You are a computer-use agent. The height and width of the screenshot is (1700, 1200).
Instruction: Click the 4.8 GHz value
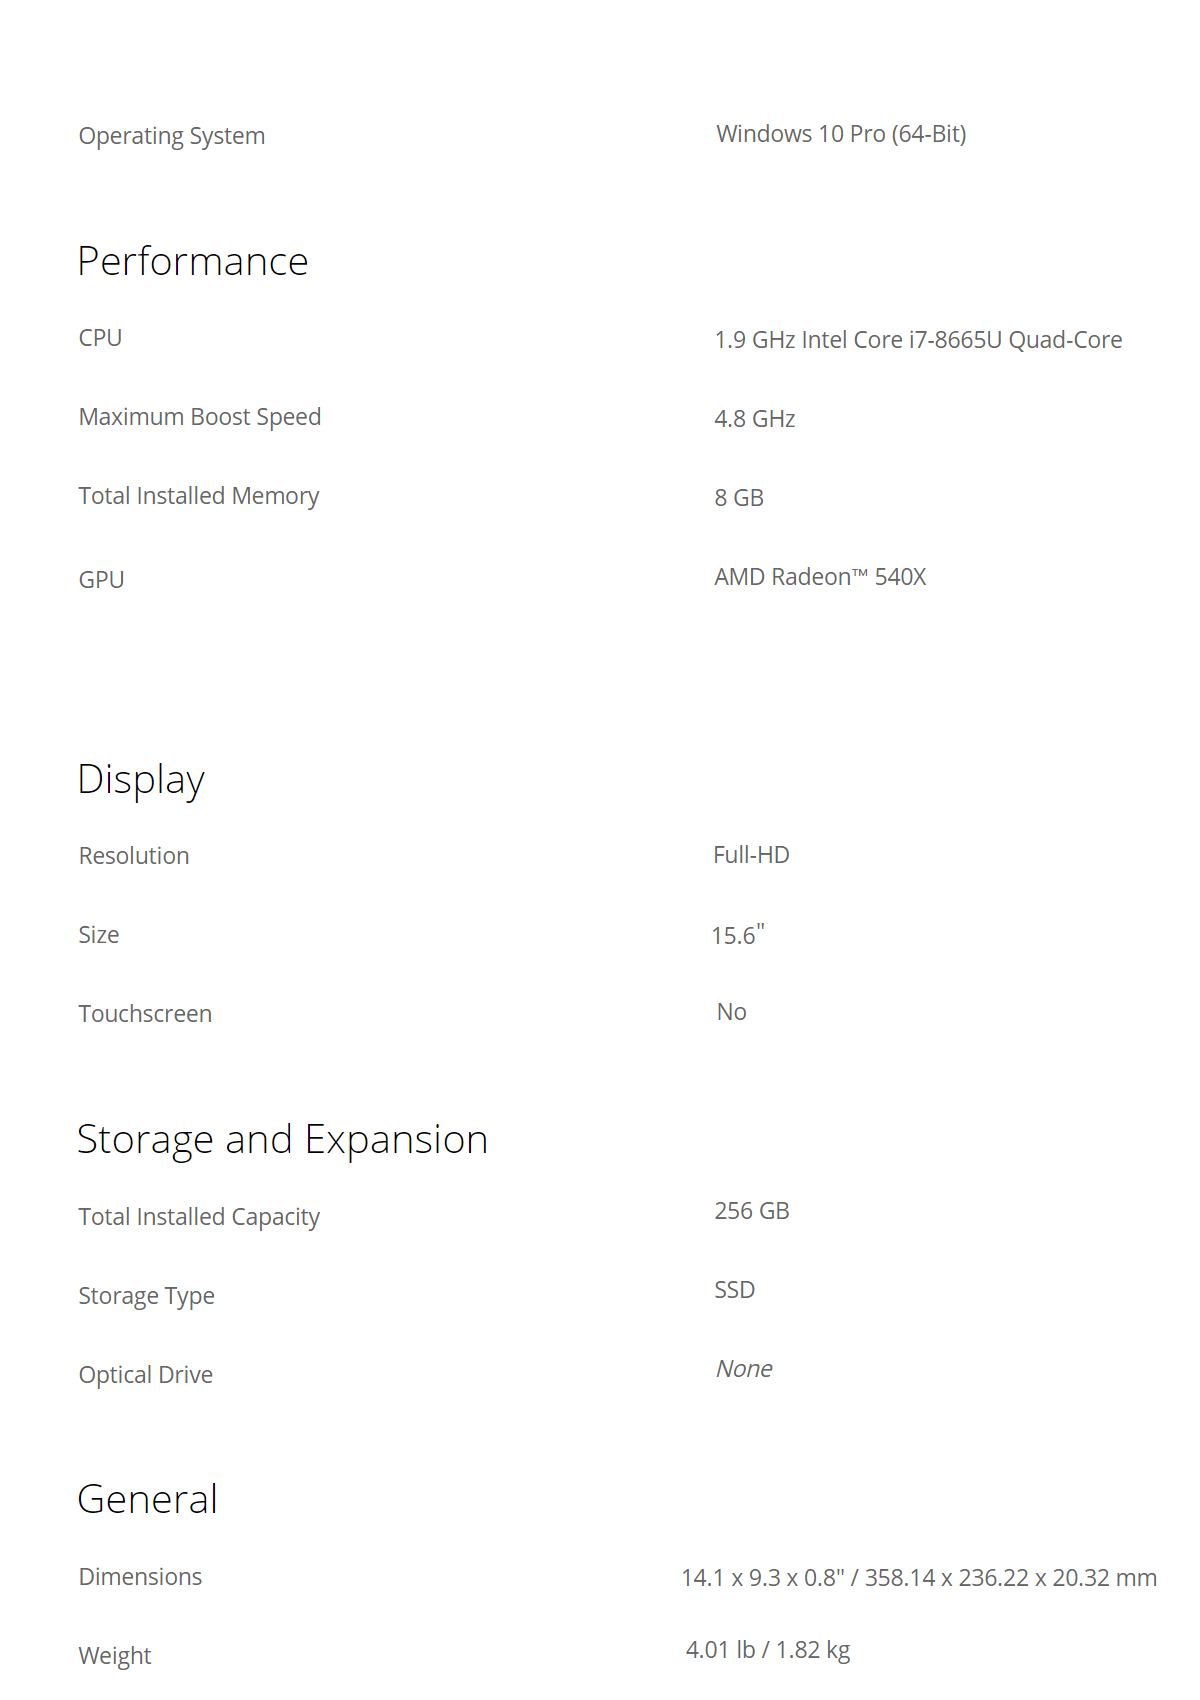pos(755,419)
